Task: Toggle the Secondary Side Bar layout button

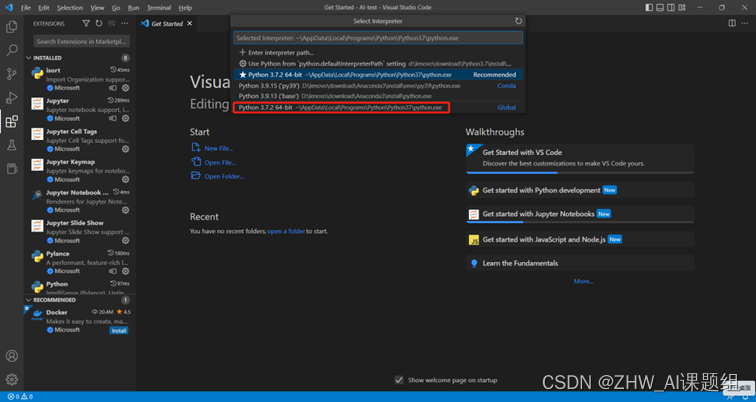Action: tap(671, 7)
